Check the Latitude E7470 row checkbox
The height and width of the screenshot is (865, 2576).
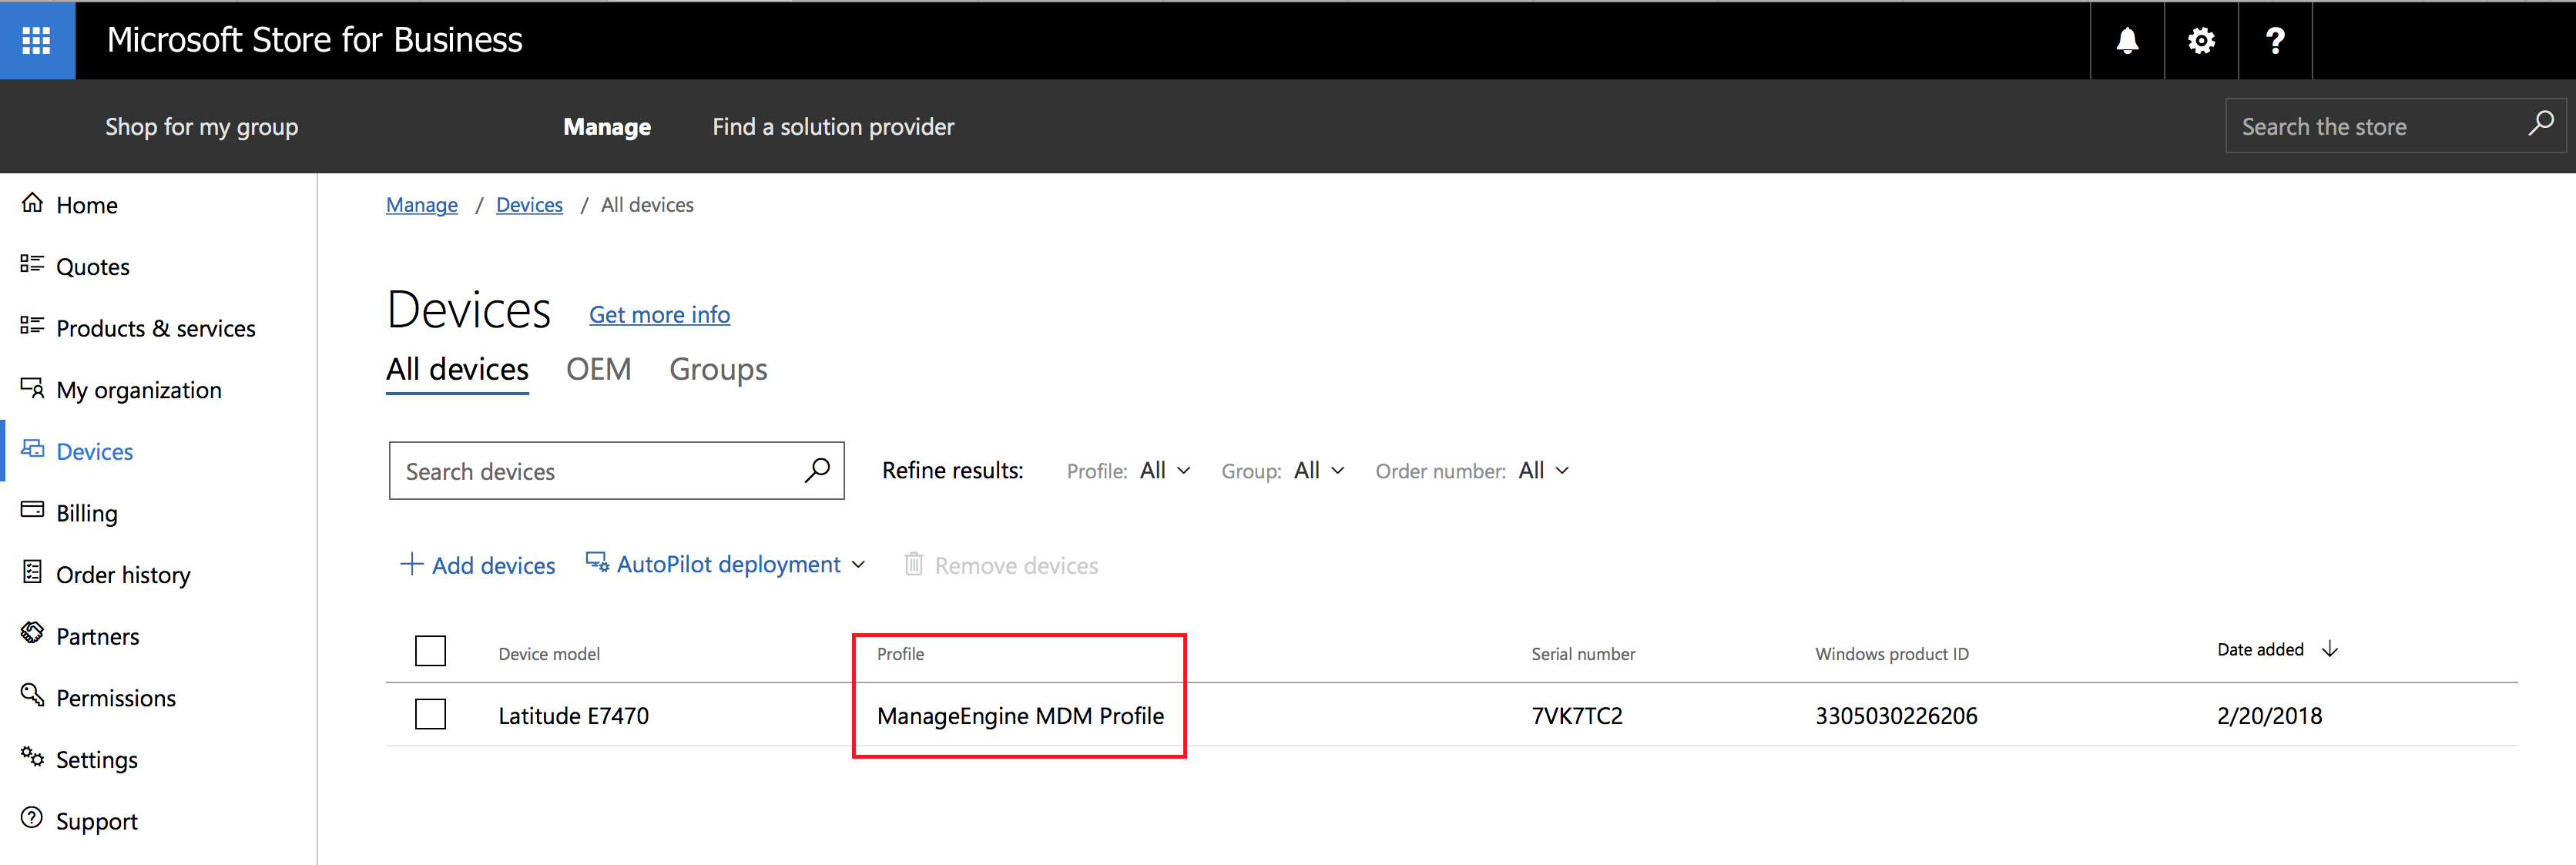point(430,714)
